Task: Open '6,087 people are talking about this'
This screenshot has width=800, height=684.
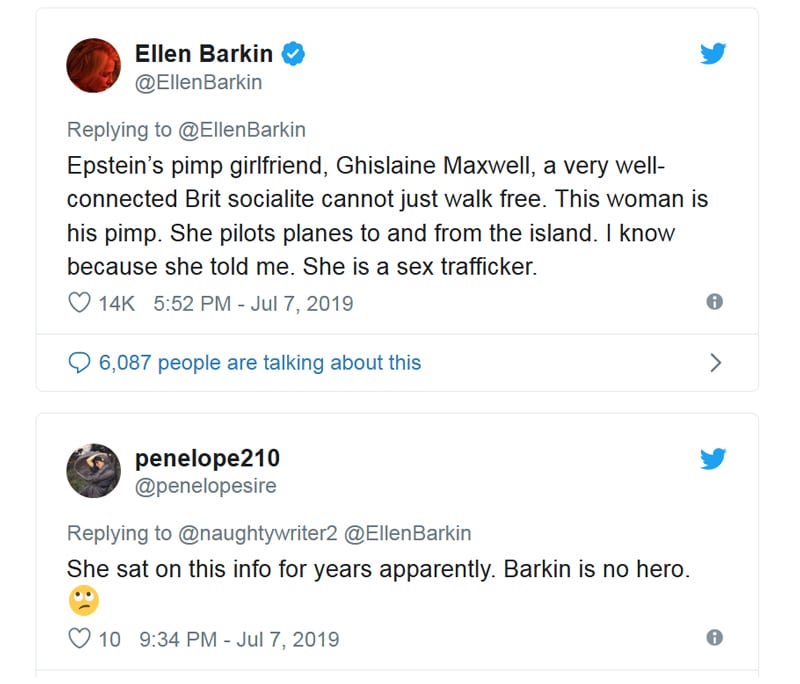Action: (x=259, y=363)
